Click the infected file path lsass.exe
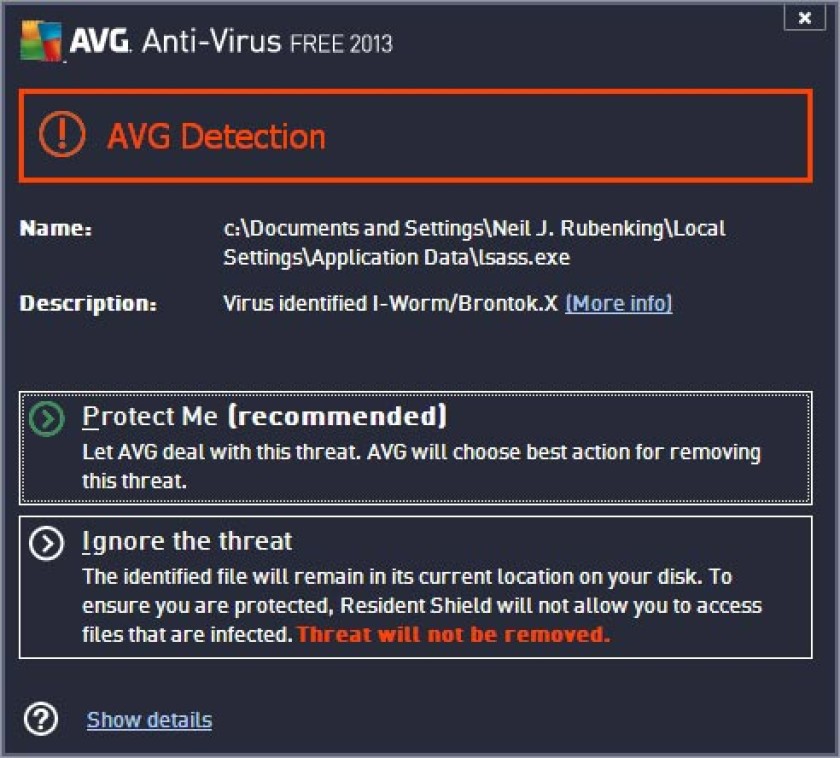This screenshot has height=758, width=840. pyautogui.click(x=475, y=243)
